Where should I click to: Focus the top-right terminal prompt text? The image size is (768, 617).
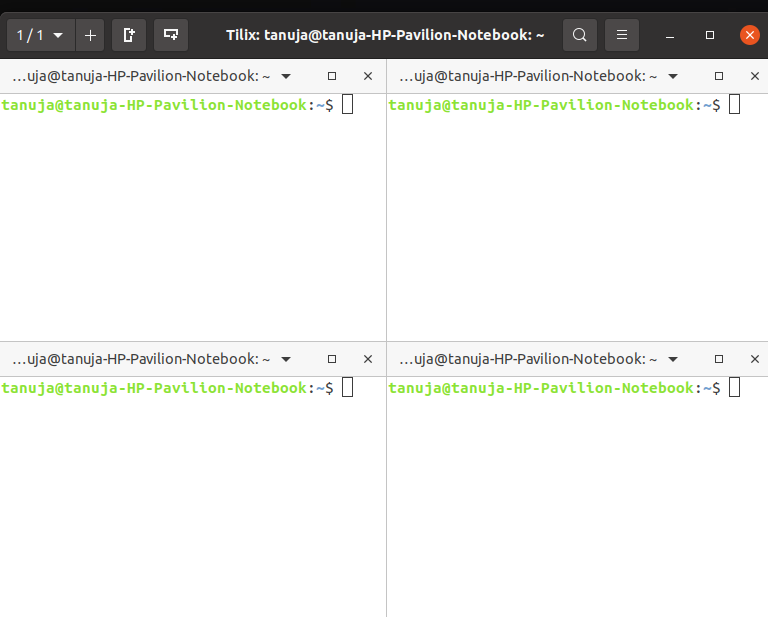tap(554, 105)
